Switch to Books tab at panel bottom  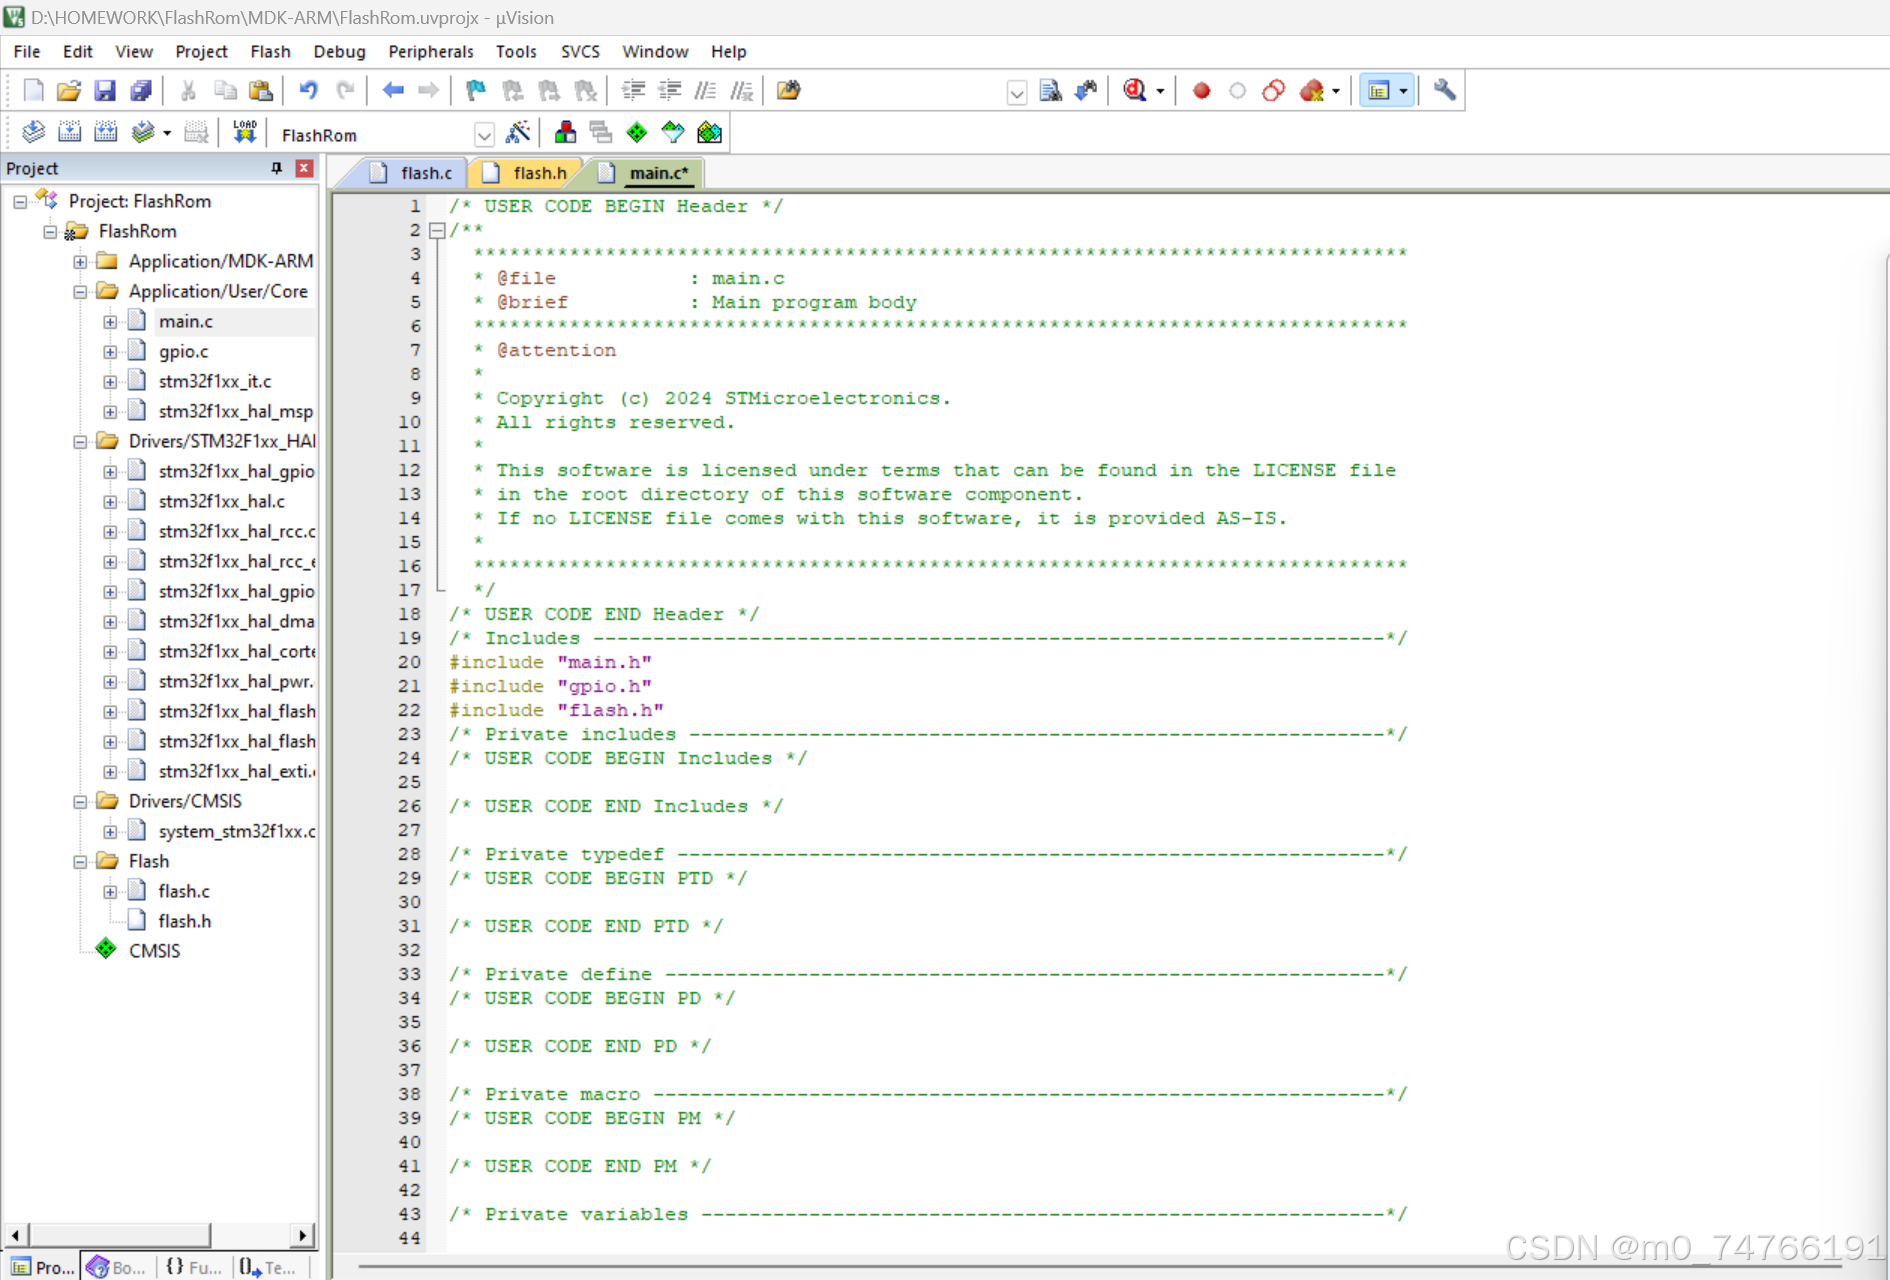click(x=116, y=1267)
